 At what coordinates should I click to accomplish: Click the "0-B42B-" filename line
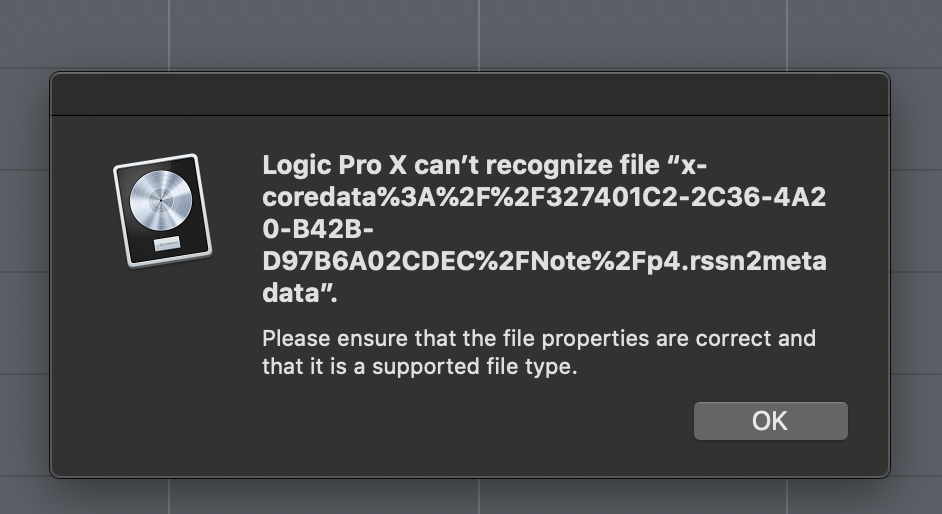click(300, 230)
